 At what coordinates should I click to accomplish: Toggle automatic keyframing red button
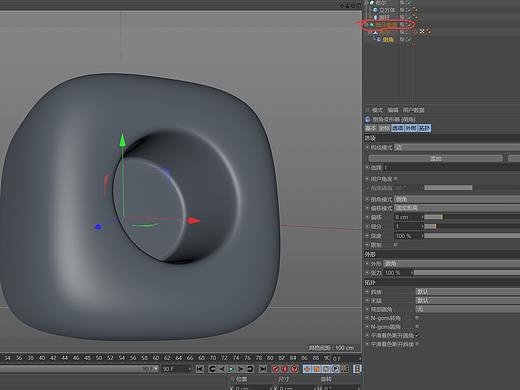pyautogui.click(x=285, y=369)
